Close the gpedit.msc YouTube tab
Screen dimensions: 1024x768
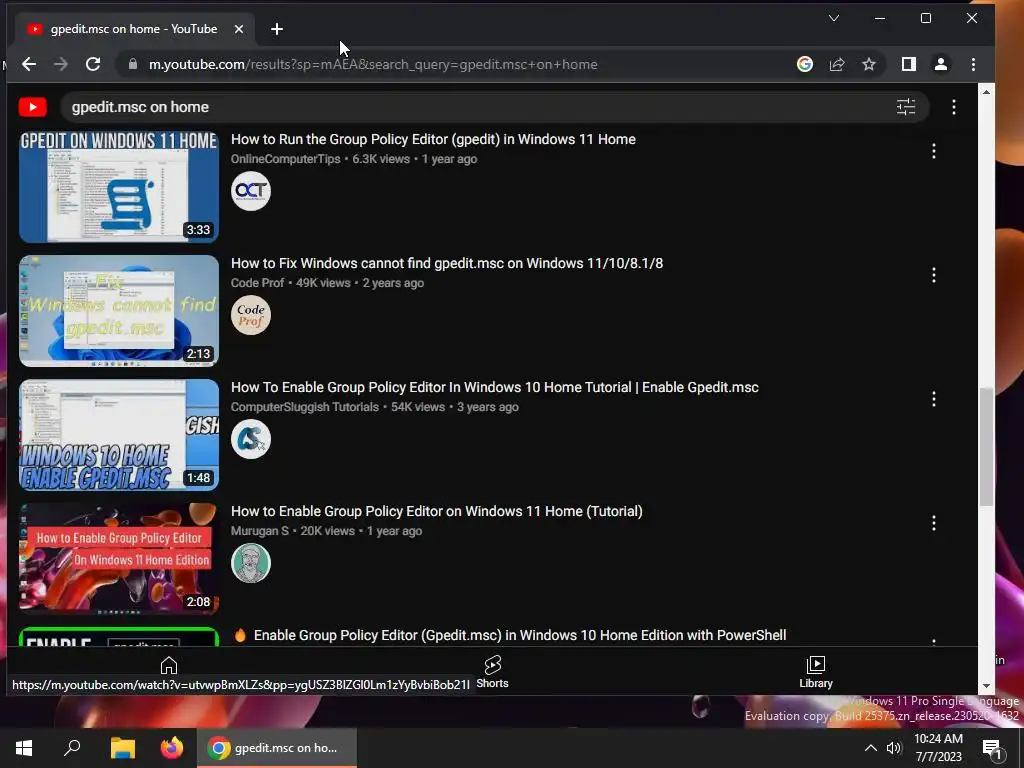tap(239, 29)
